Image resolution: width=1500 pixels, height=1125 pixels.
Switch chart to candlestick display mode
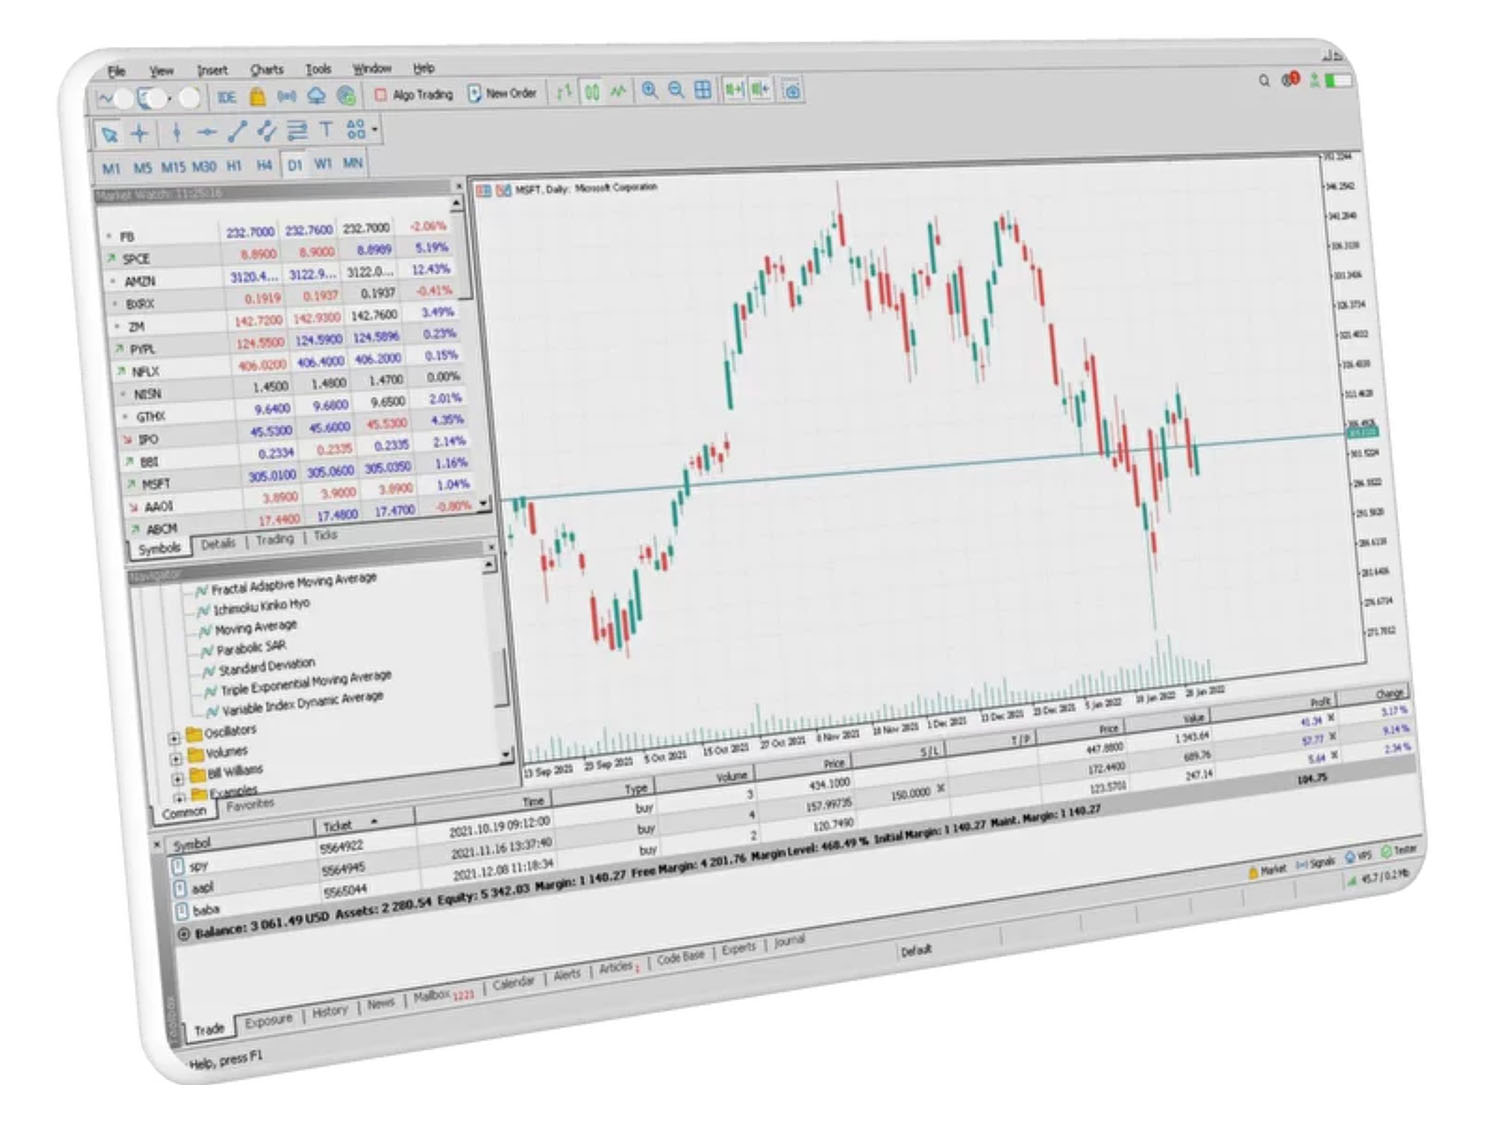pos(592,90)
